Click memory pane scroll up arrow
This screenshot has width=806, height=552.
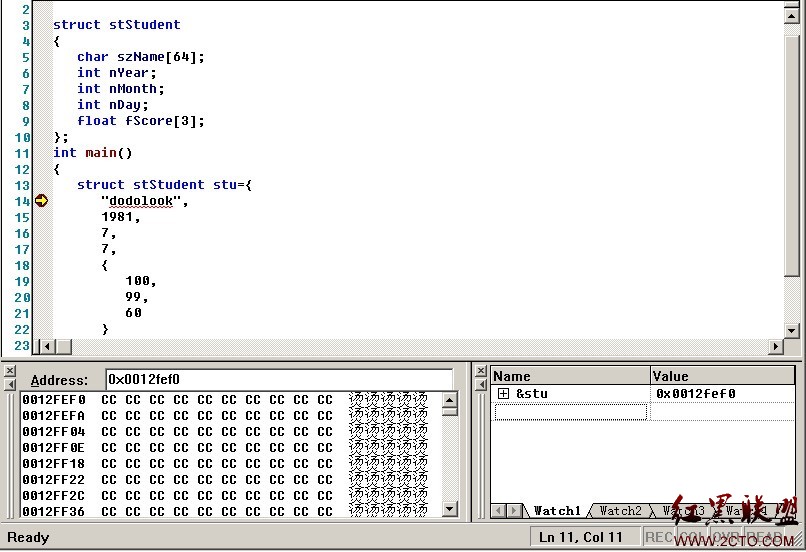pos(449,399)
